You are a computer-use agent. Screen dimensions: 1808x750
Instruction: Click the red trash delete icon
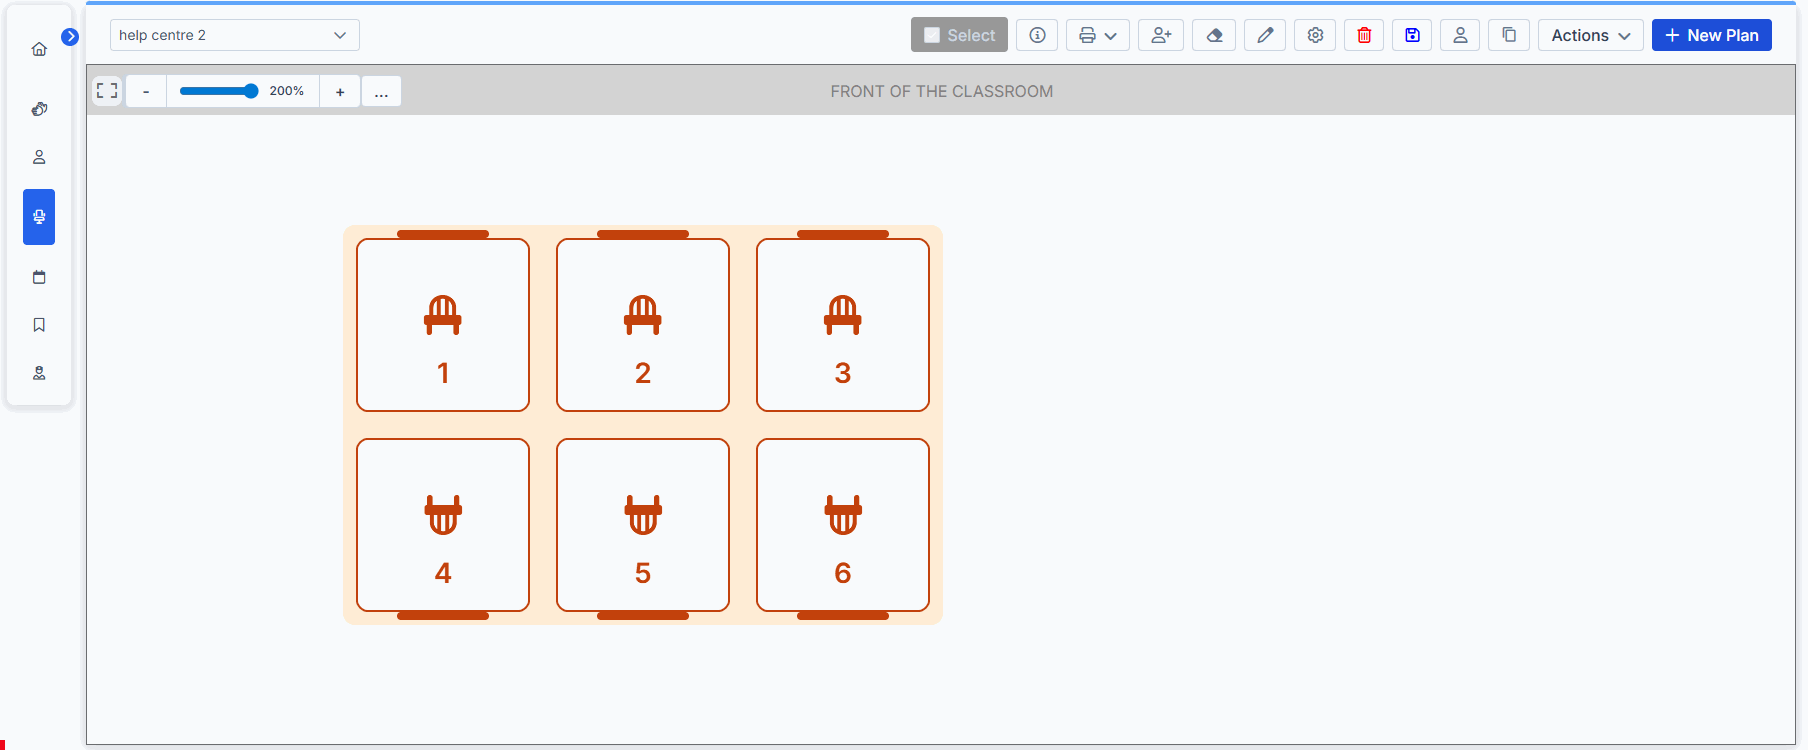1364,35
